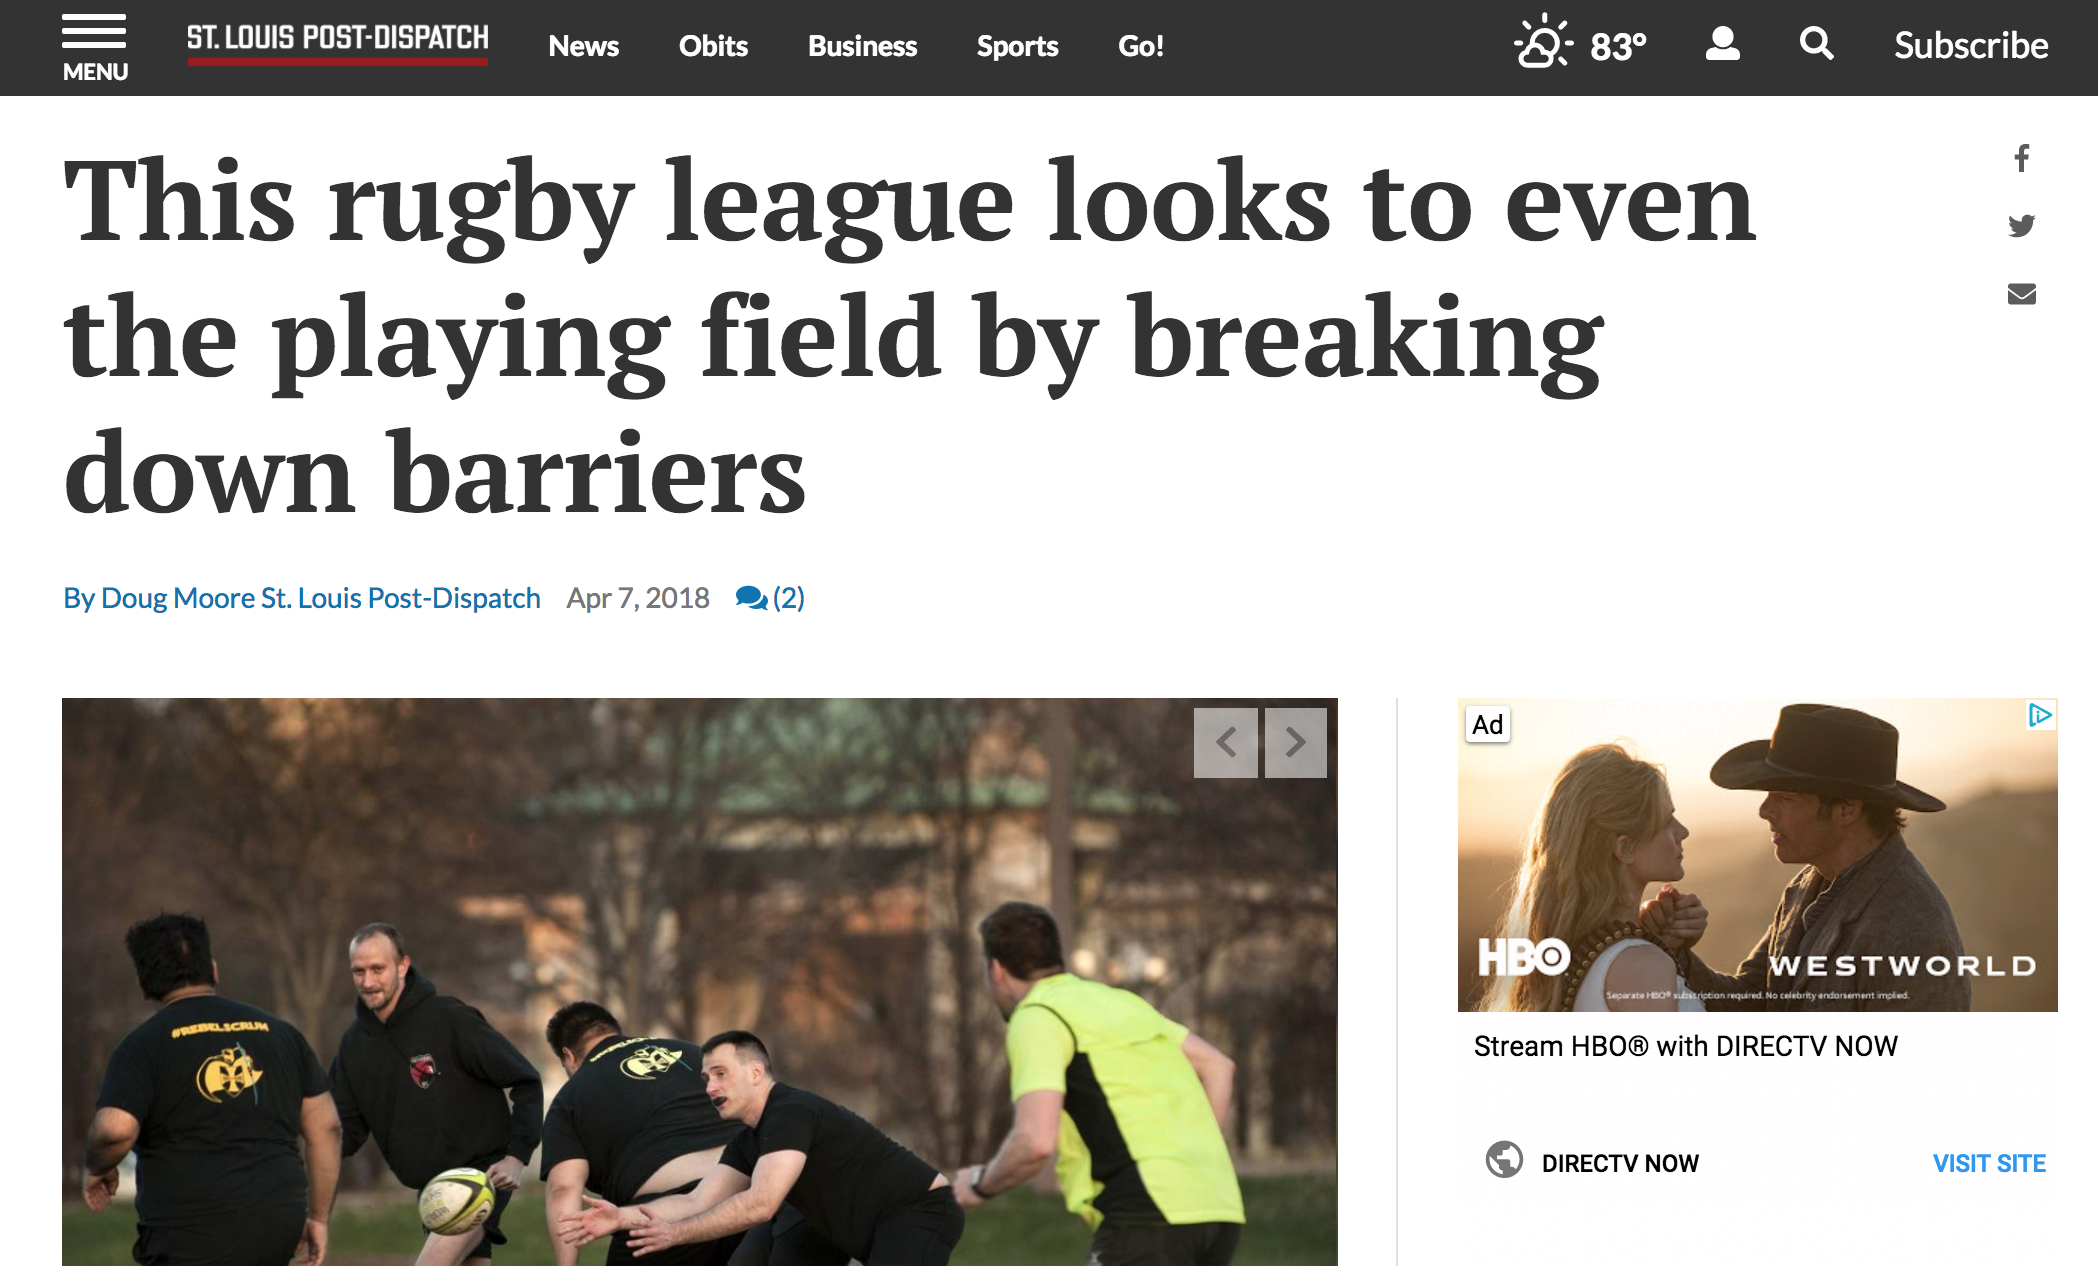Go to the Sports section

[x=1017, y=46]
